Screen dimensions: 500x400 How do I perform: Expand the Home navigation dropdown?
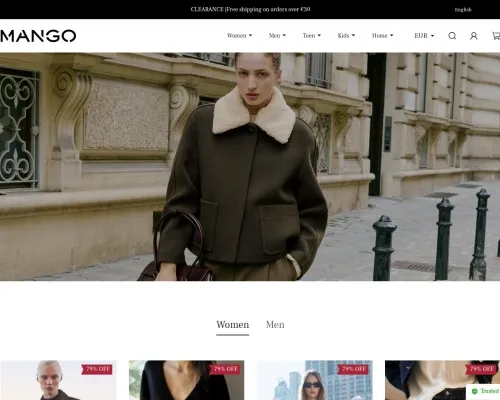pos(383,36)
